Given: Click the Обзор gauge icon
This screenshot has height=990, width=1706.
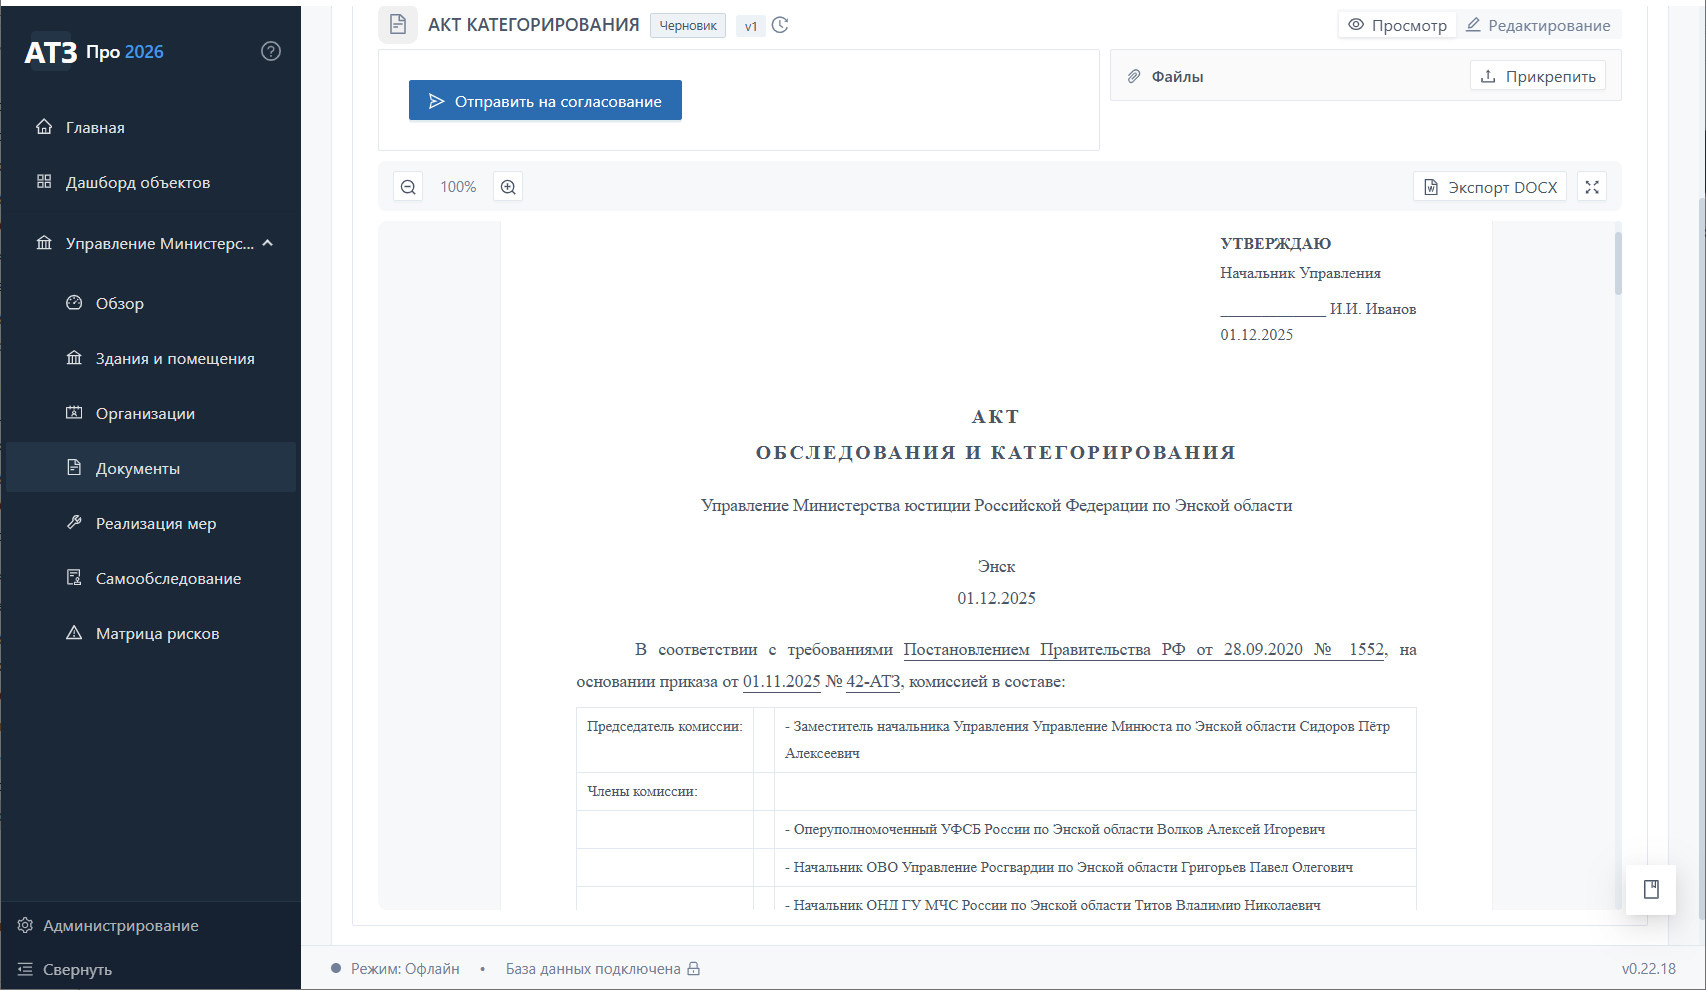Looking at the screenshot, I should pos(74,303).
